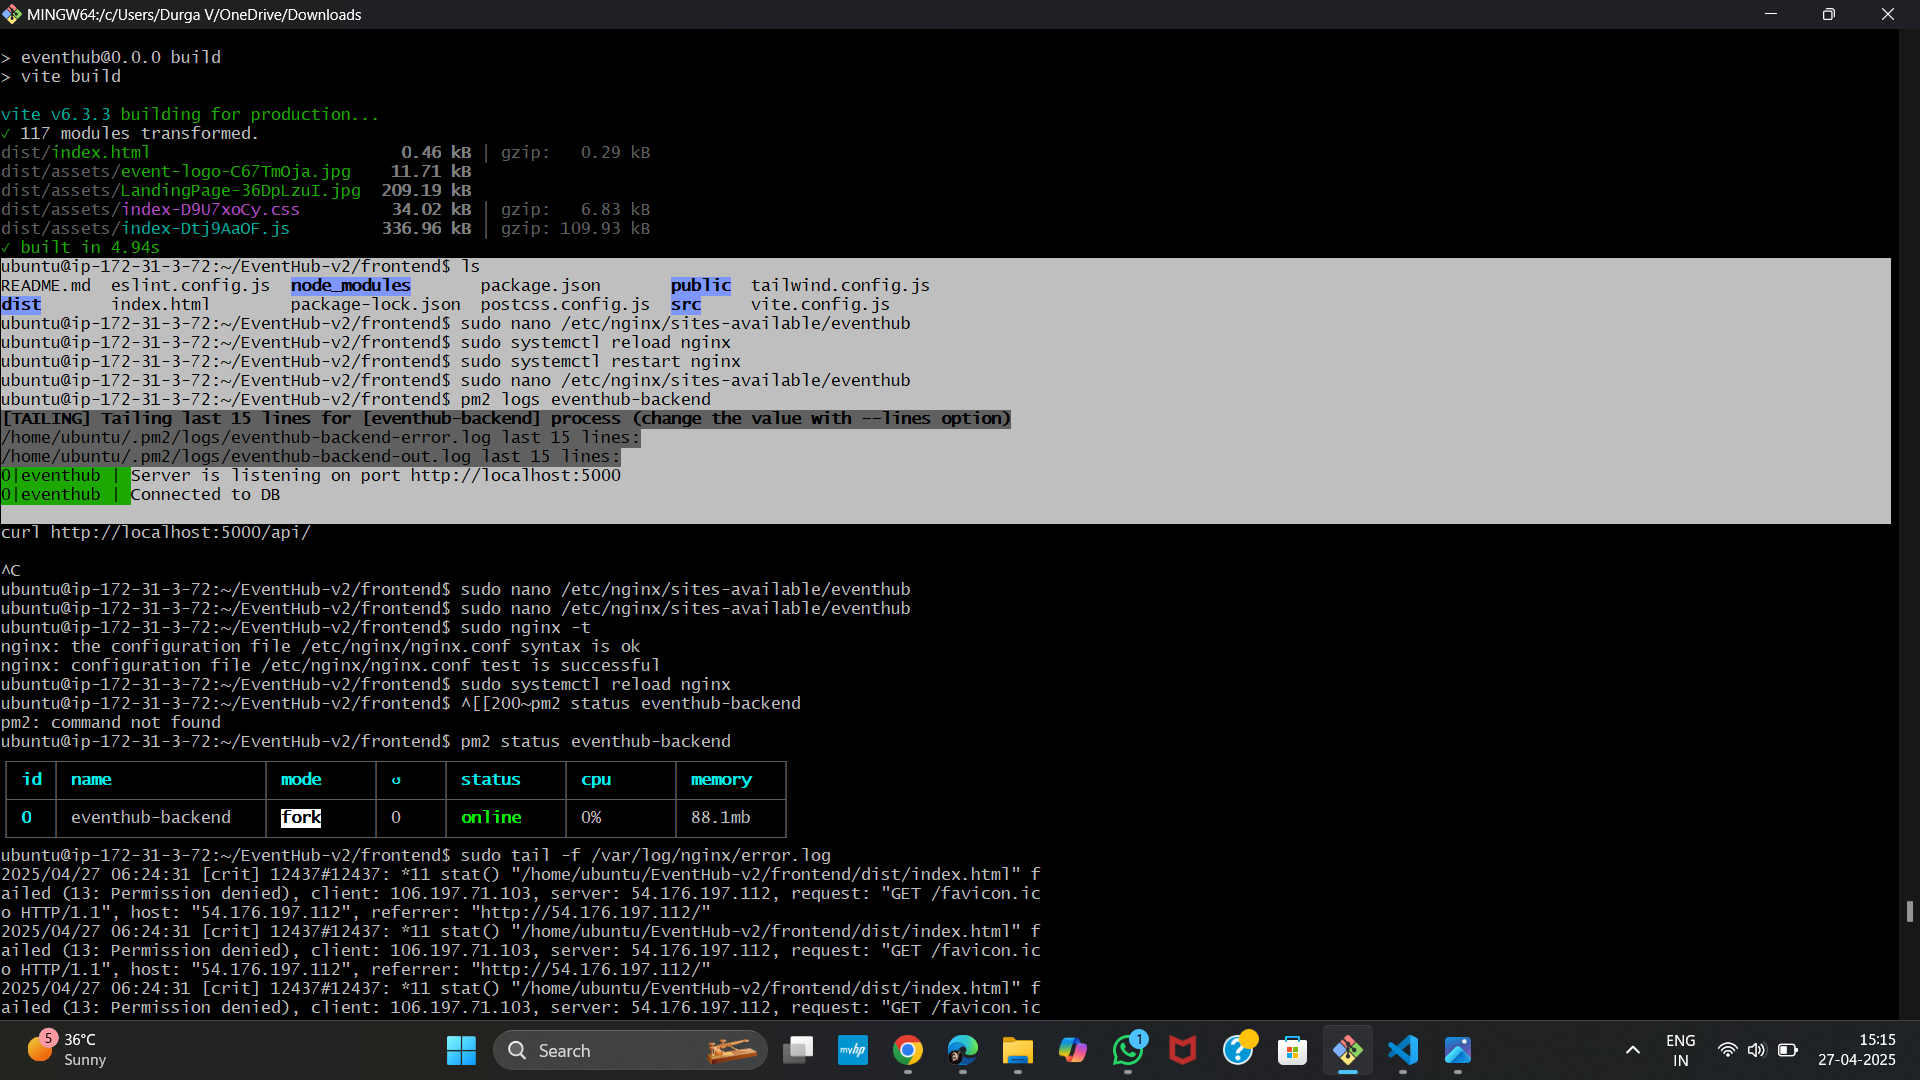Open Visual Studio Code from the taskbar
The height and width of the screenshot is (1080, 1920).
[1403, 1050]
